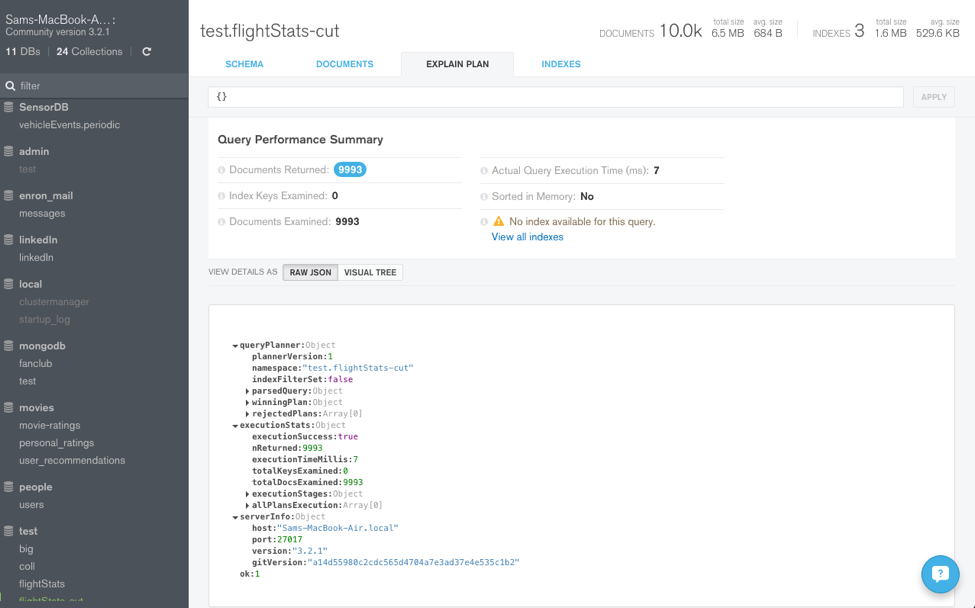The image size is (975, 608).
Task: Click the blue help chat bubble icon
Action: [x=940, y=574]
